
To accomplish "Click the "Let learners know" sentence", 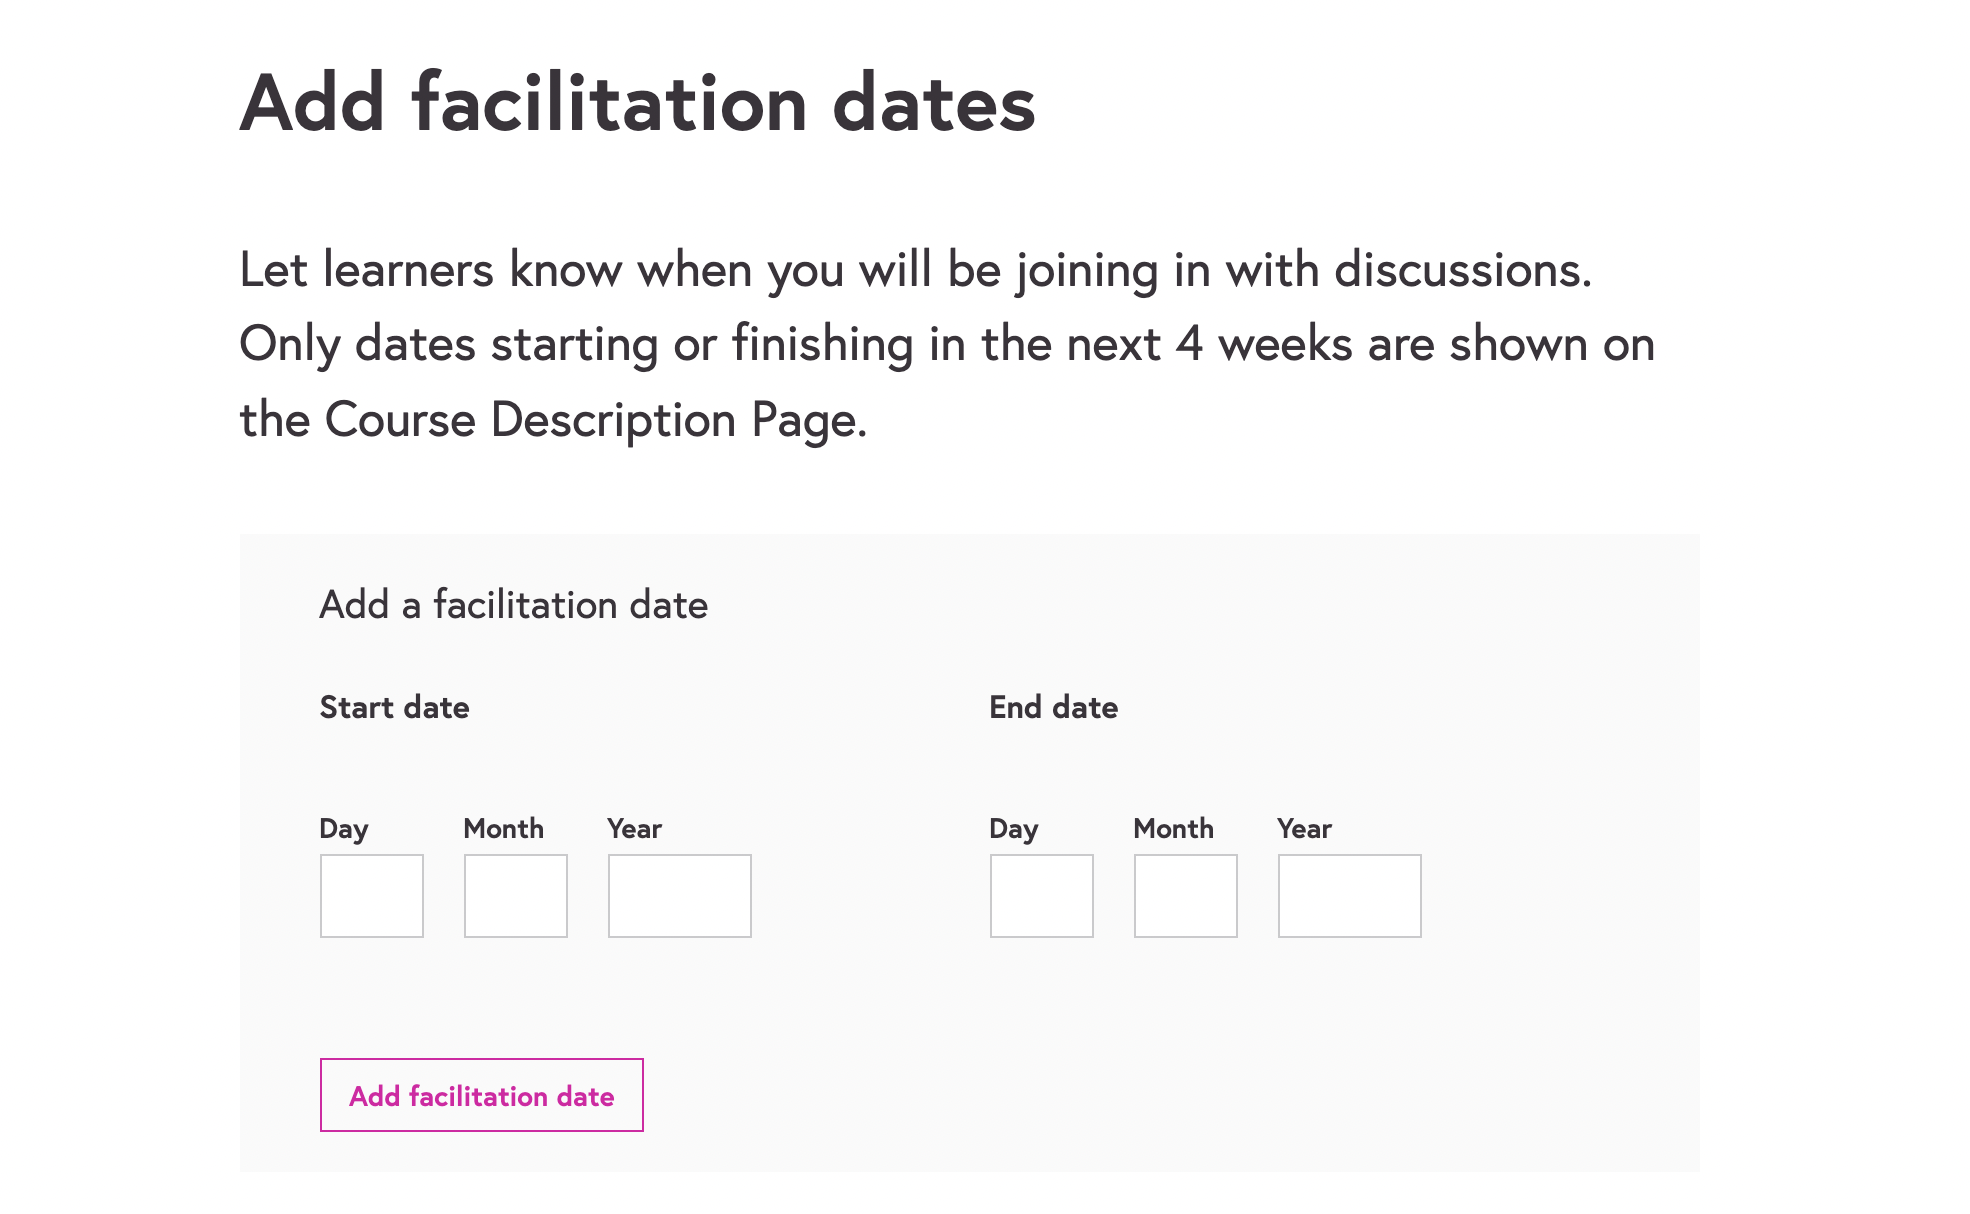I will (914, 270).
